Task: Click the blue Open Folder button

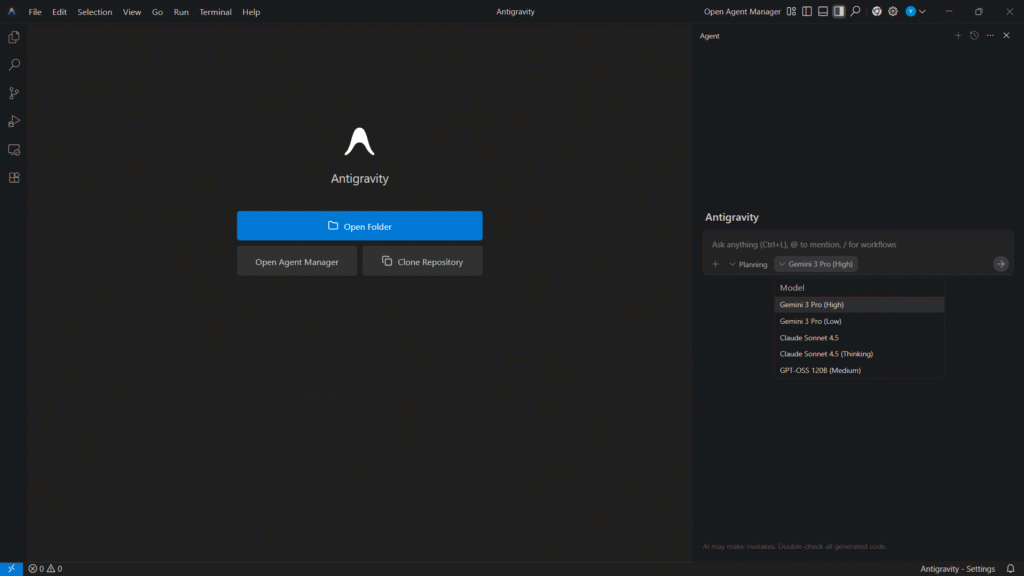Action: 359,226
